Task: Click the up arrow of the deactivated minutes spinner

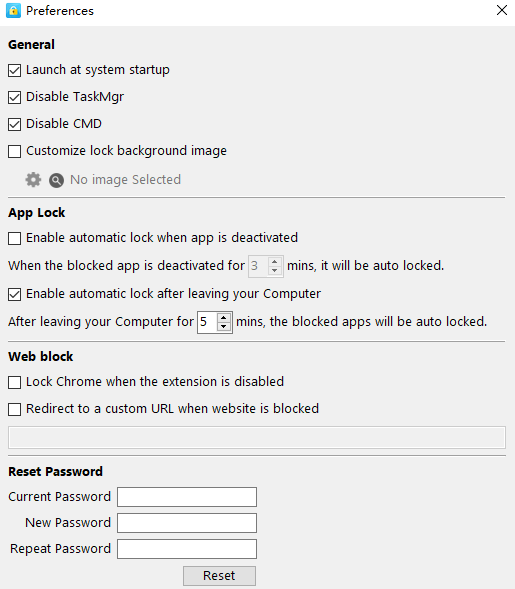Action: click(275, 262)
